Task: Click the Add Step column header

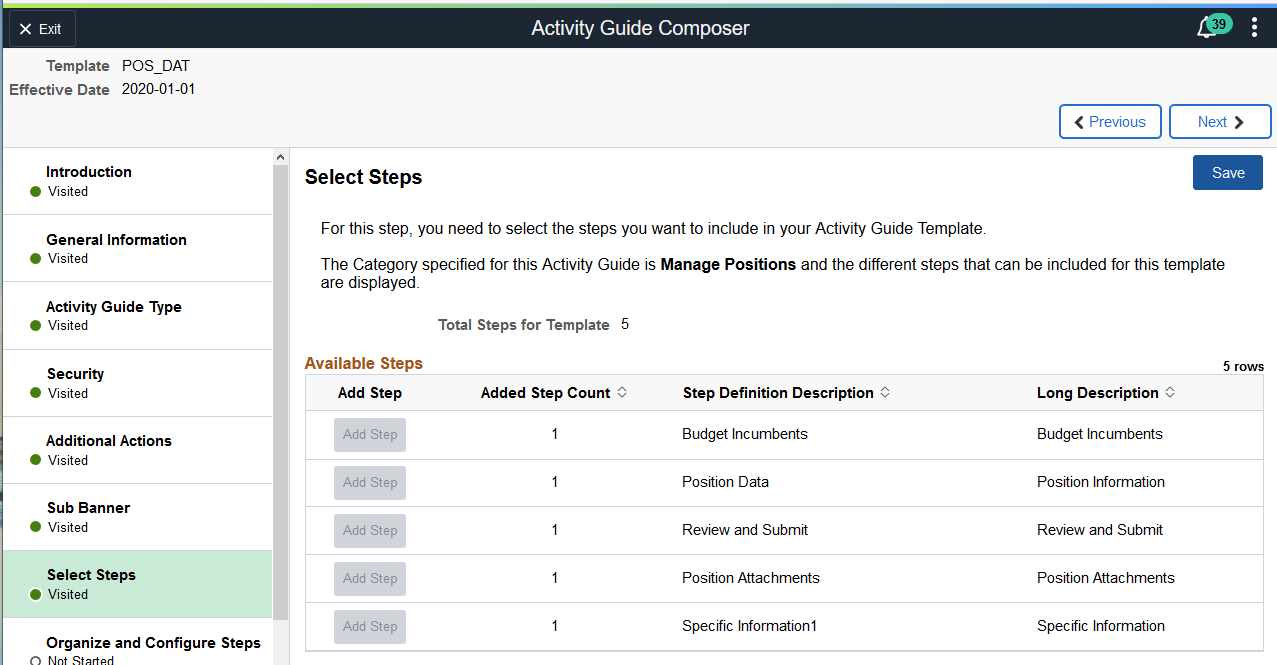Action: 370,393
